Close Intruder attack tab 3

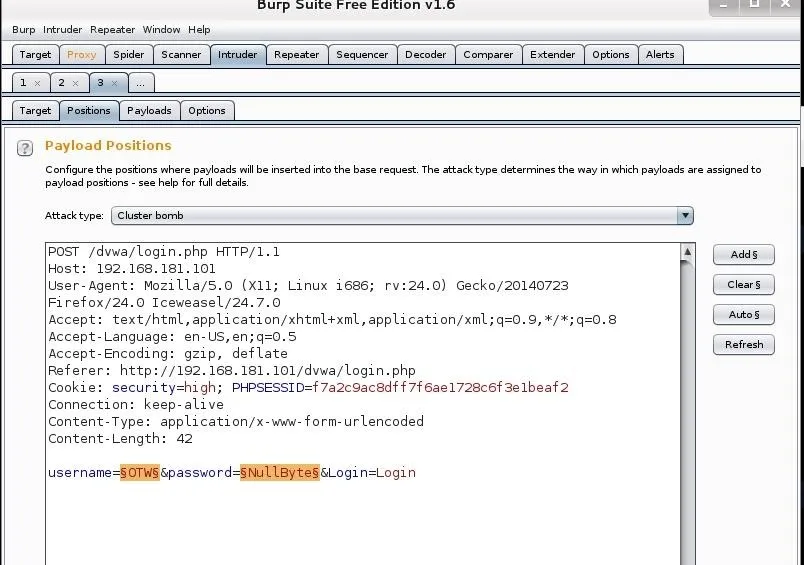coord(114,83)
